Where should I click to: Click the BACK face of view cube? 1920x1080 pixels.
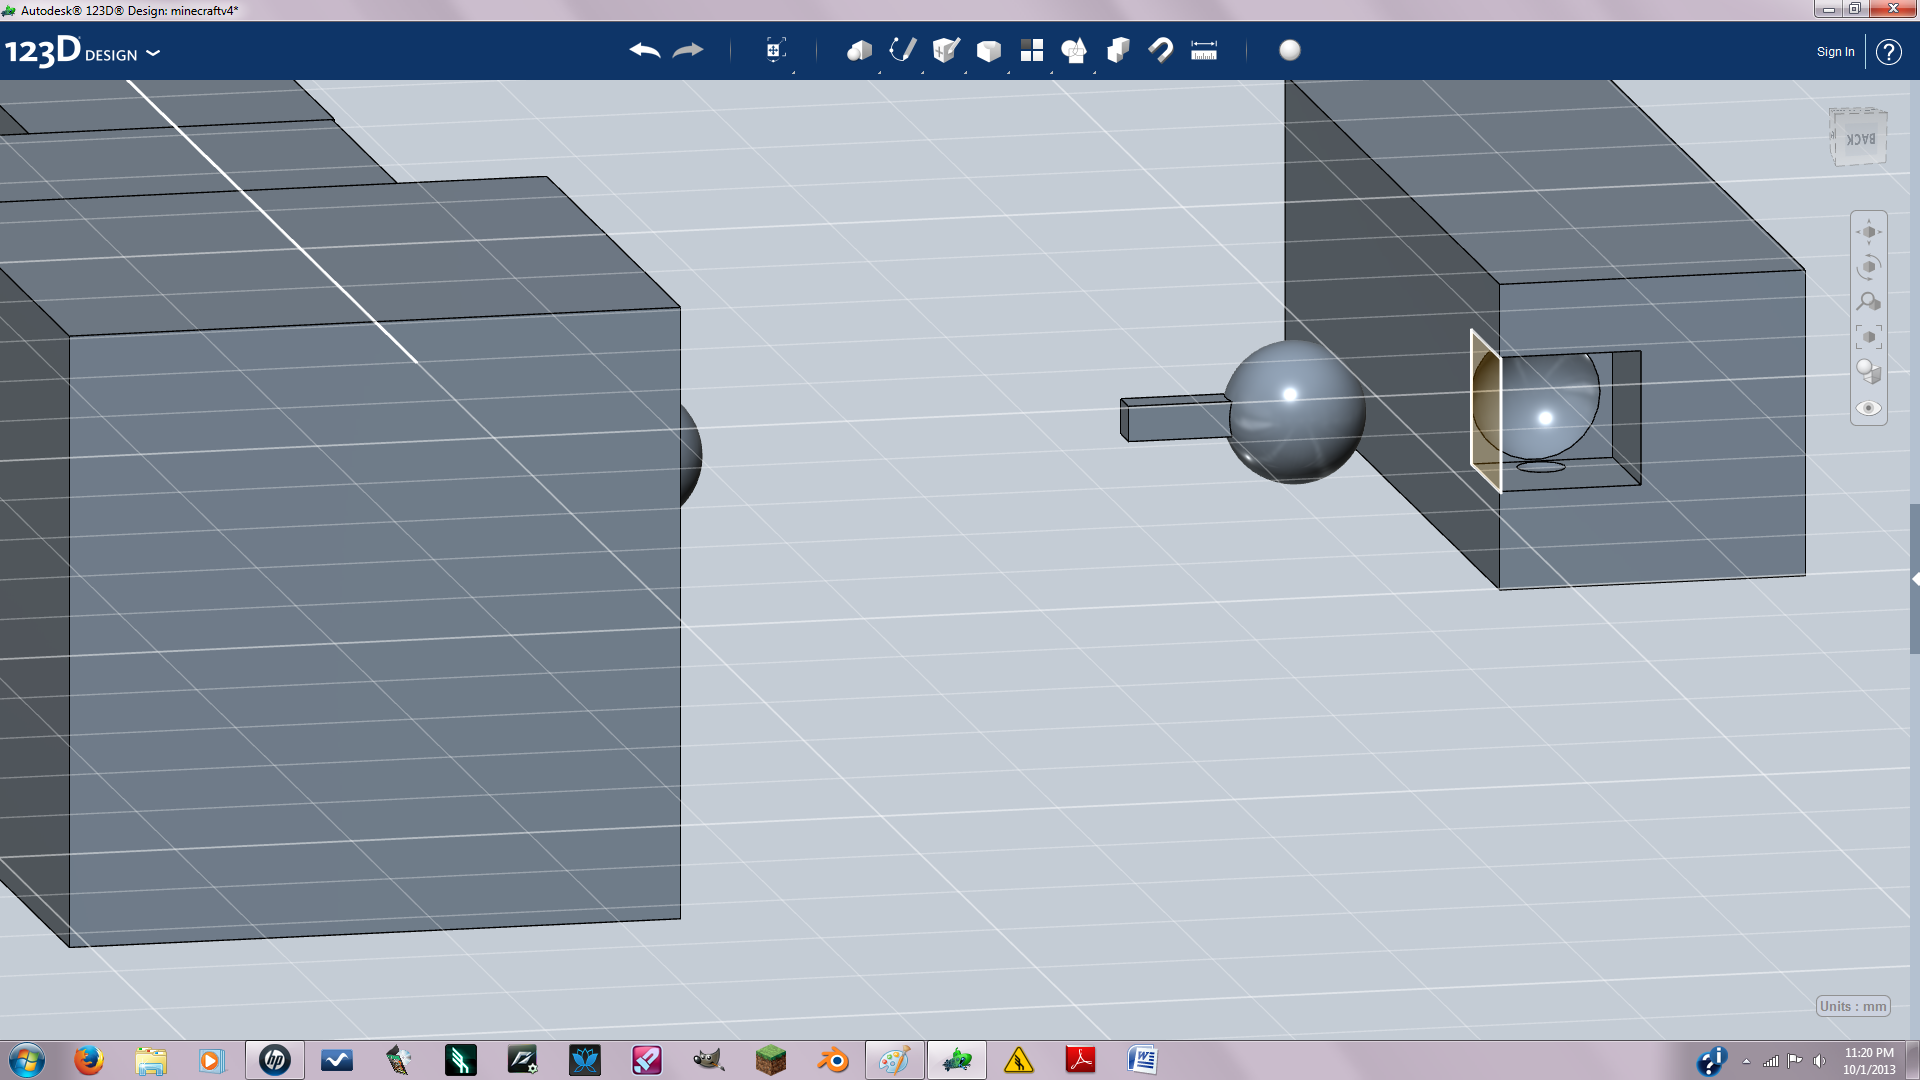(1859, 139)
